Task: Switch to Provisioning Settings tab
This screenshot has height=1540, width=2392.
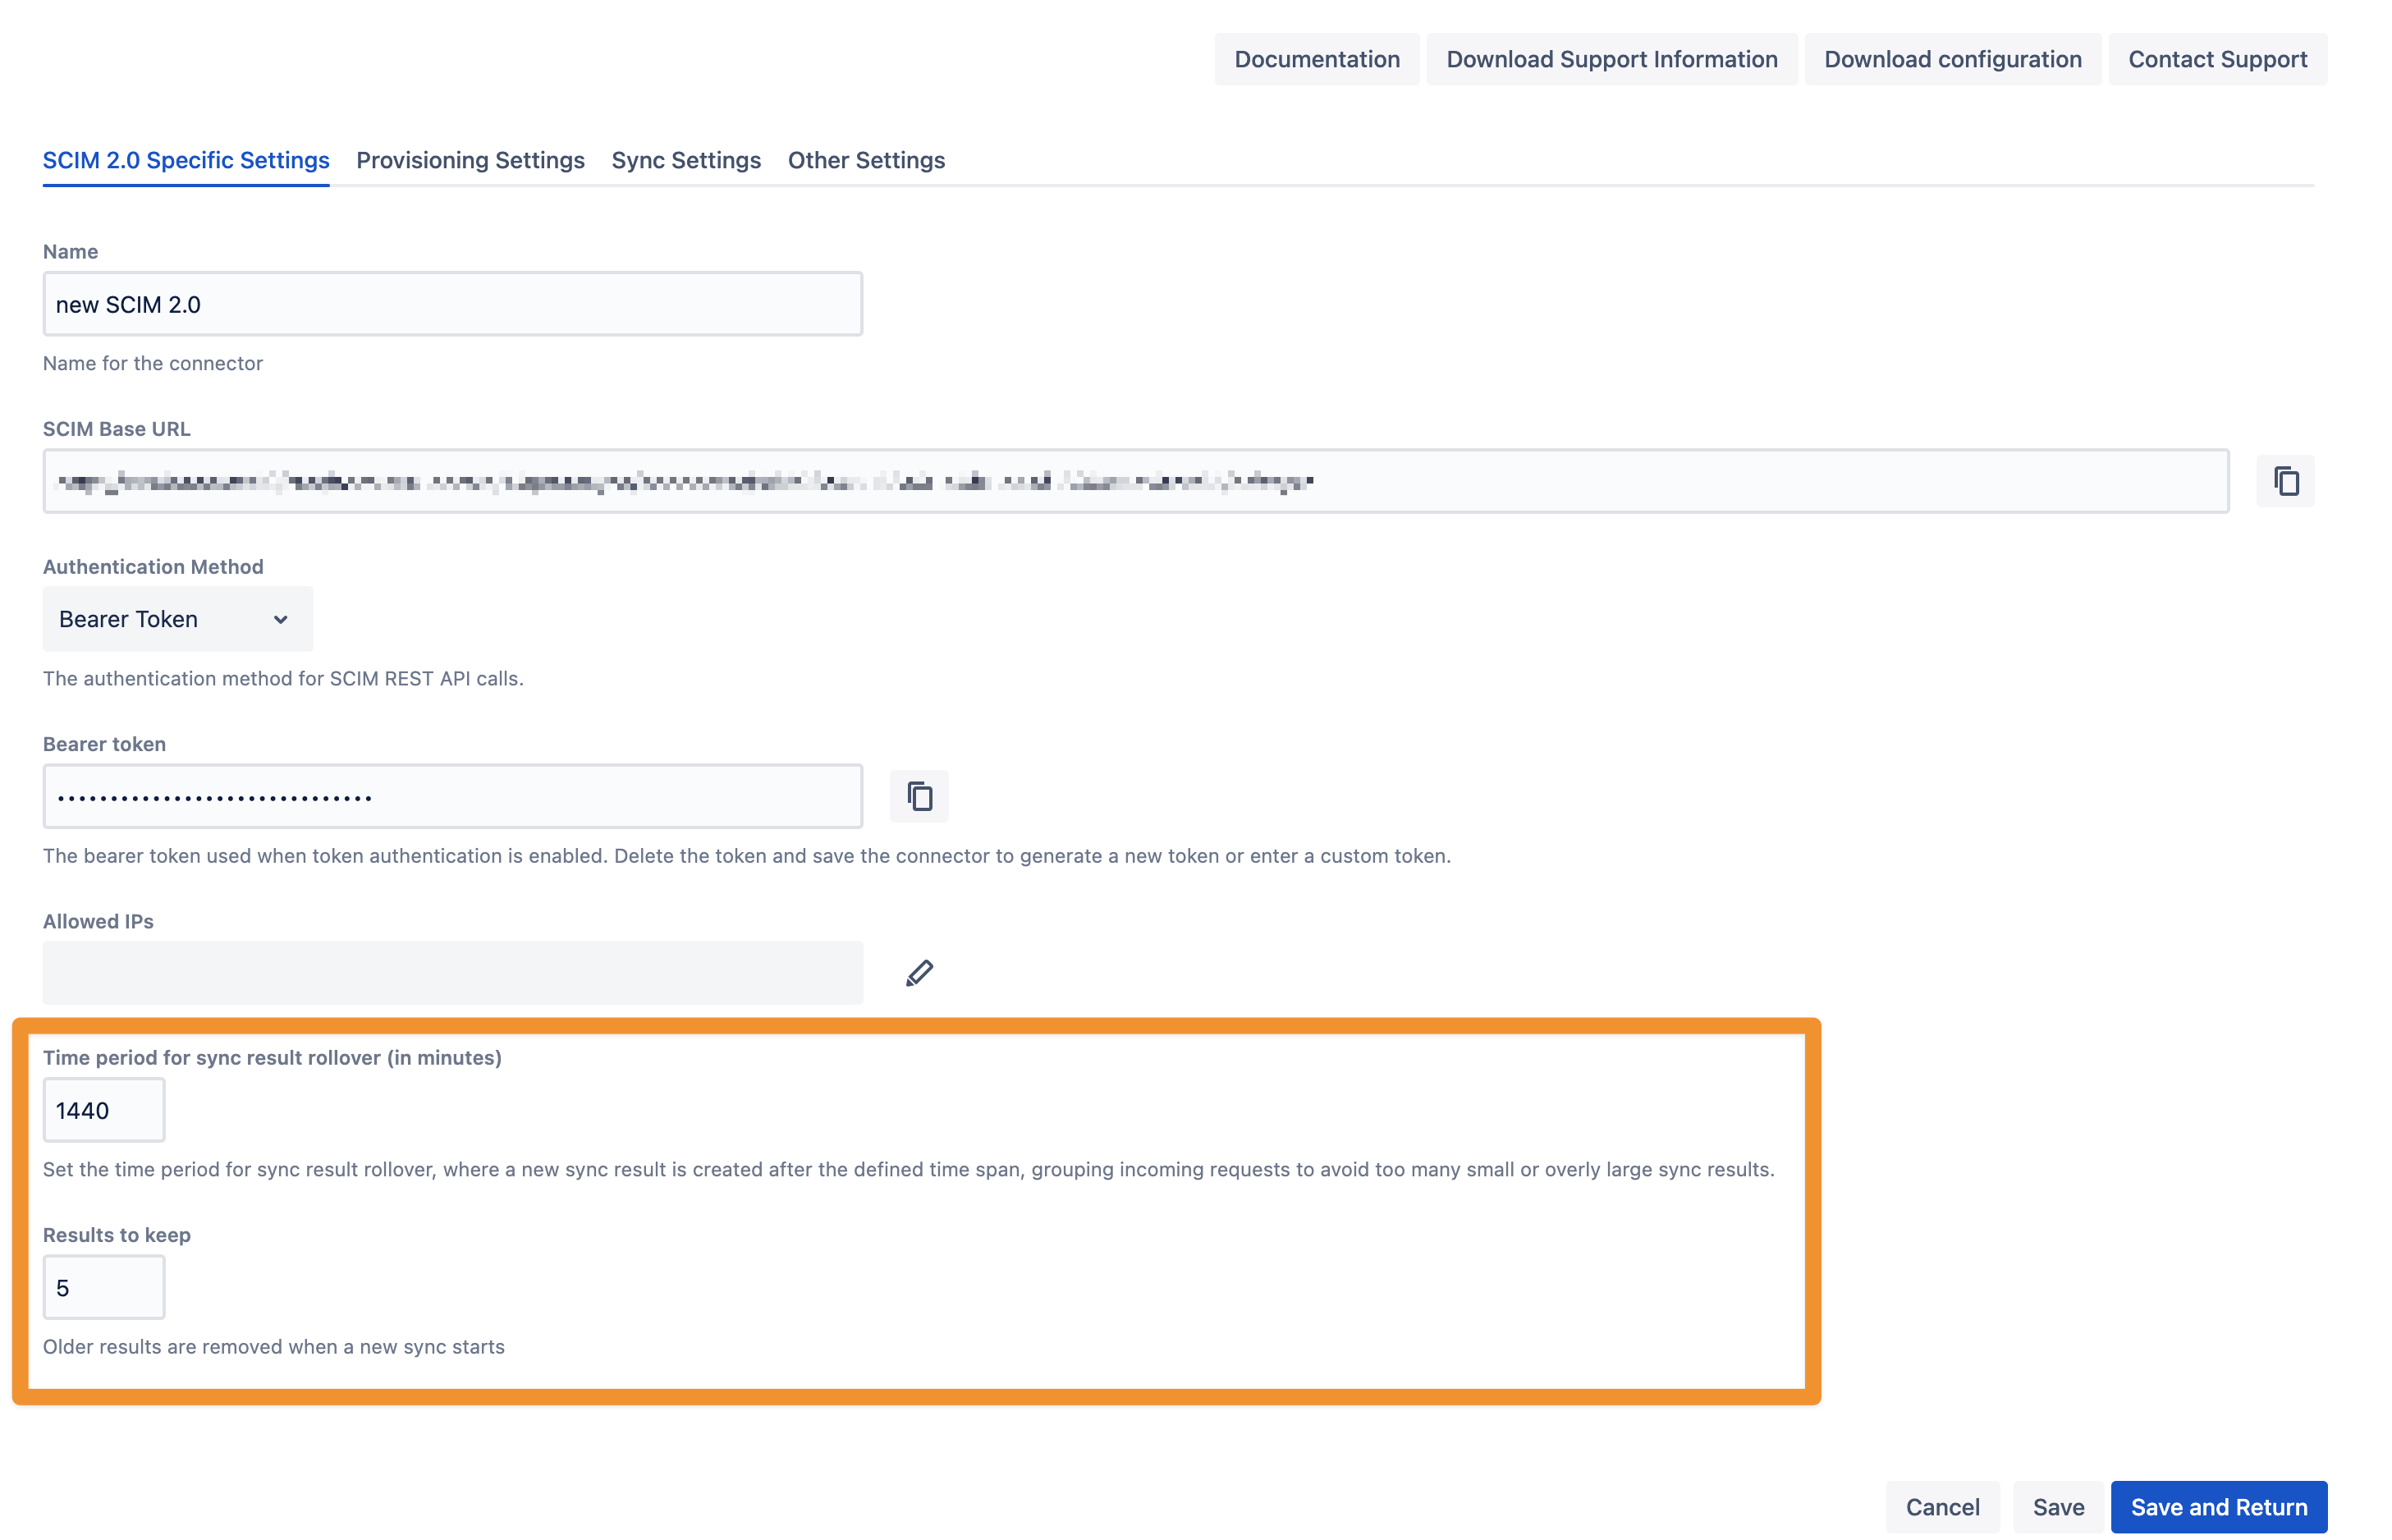Action: pyautogui.click(x=470, y=160)
